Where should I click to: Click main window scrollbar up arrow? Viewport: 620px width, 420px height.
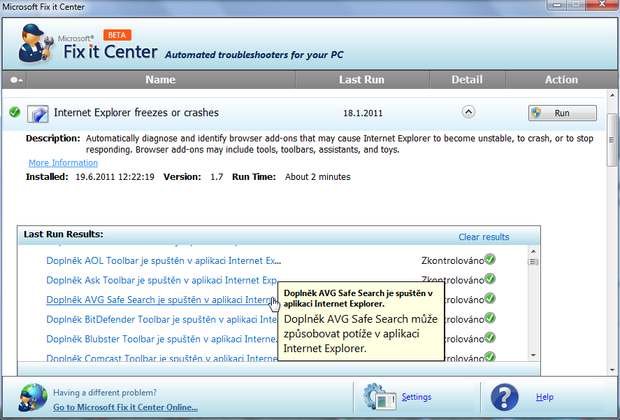pyautogui.click(x=612, y=95)
